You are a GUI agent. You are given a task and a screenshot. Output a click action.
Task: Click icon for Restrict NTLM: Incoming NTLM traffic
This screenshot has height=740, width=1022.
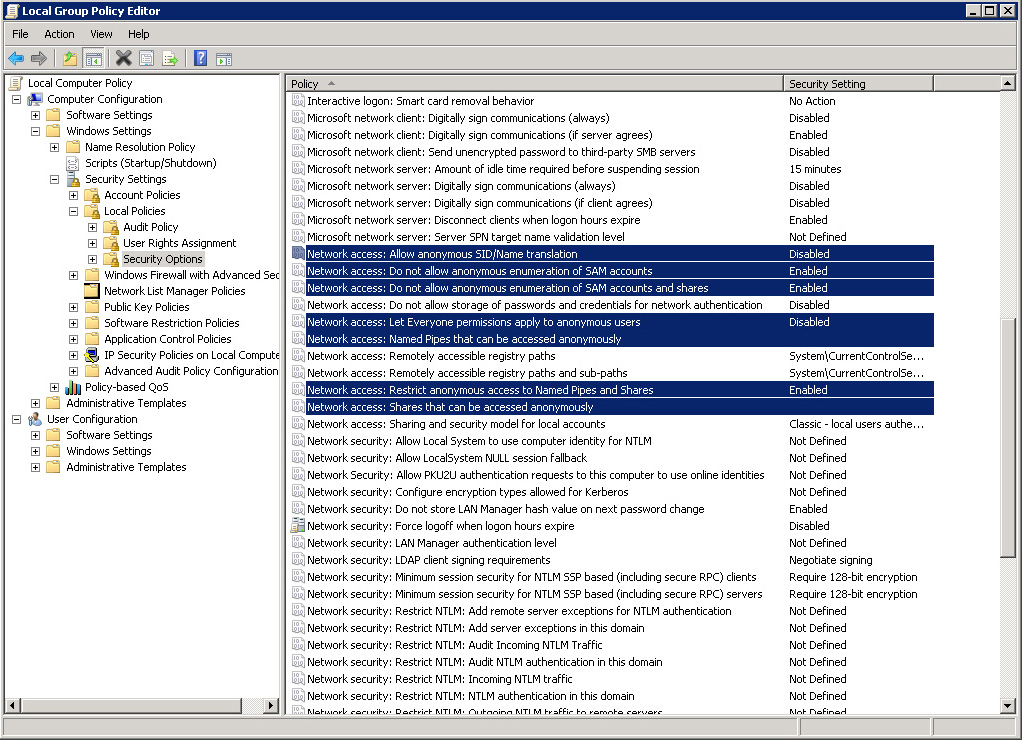pos(298,679)
